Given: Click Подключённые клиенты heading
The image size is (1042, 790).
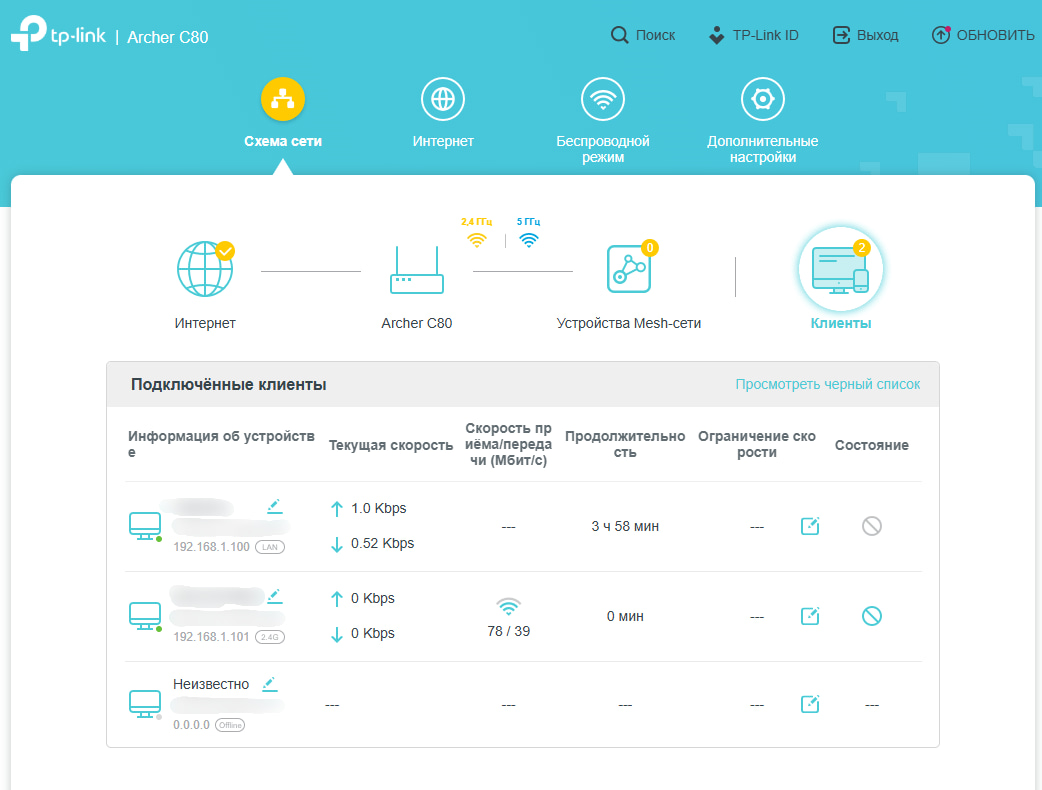Looking at the screenshot, I should [x=229, y=385].
